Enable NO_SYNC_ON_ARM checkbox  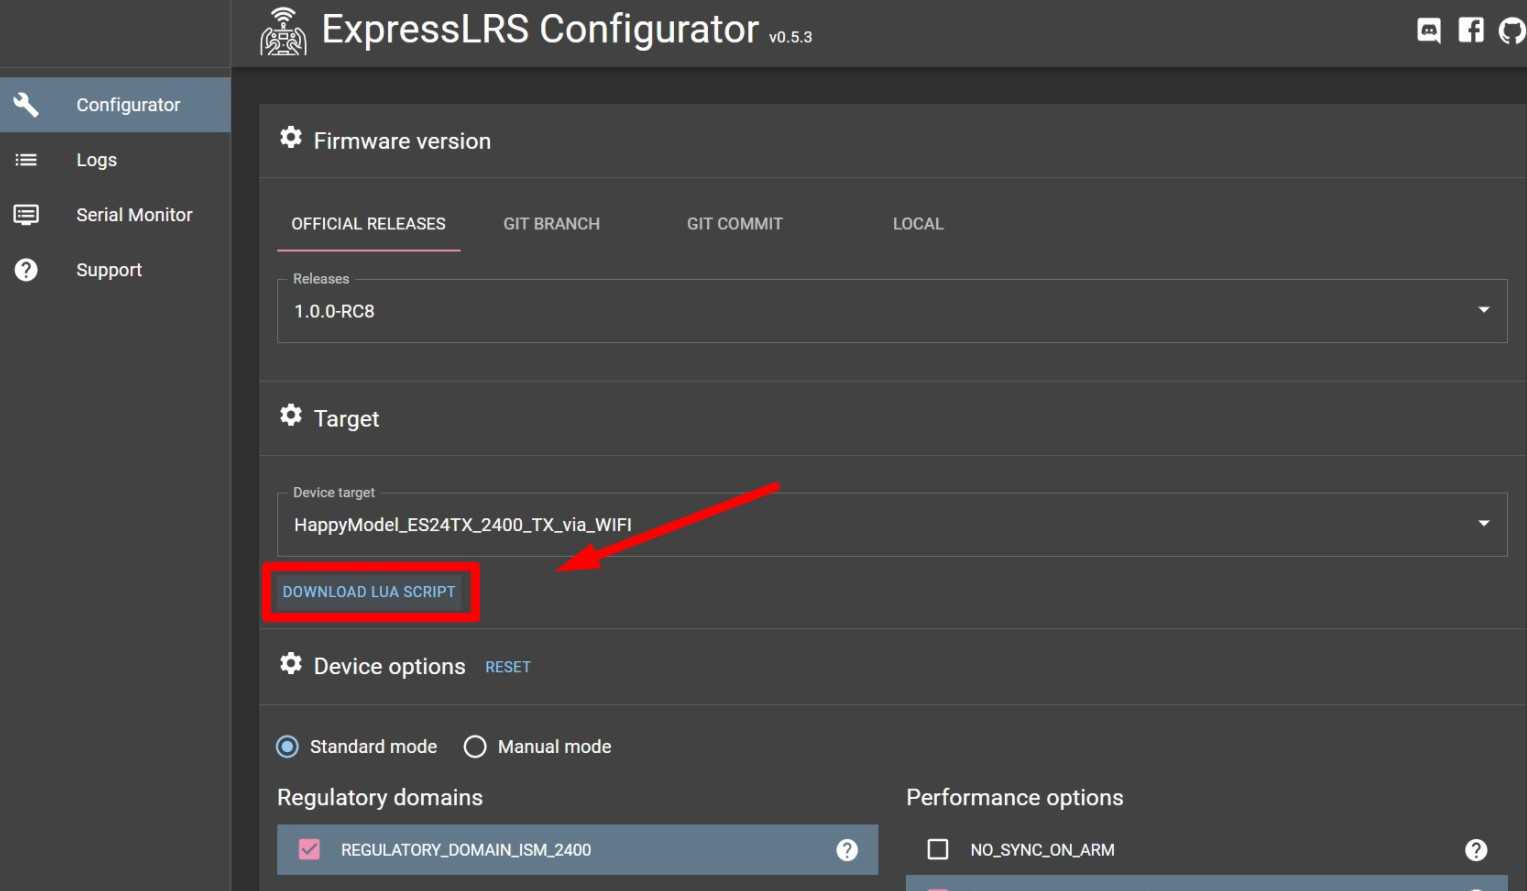click(938, 850)
